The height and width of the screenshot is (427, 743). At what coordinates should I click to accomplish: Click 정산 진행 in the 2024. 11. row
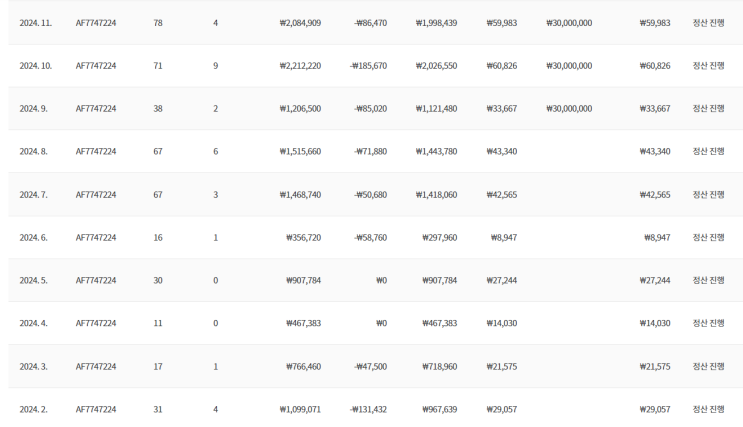point(708,23)
